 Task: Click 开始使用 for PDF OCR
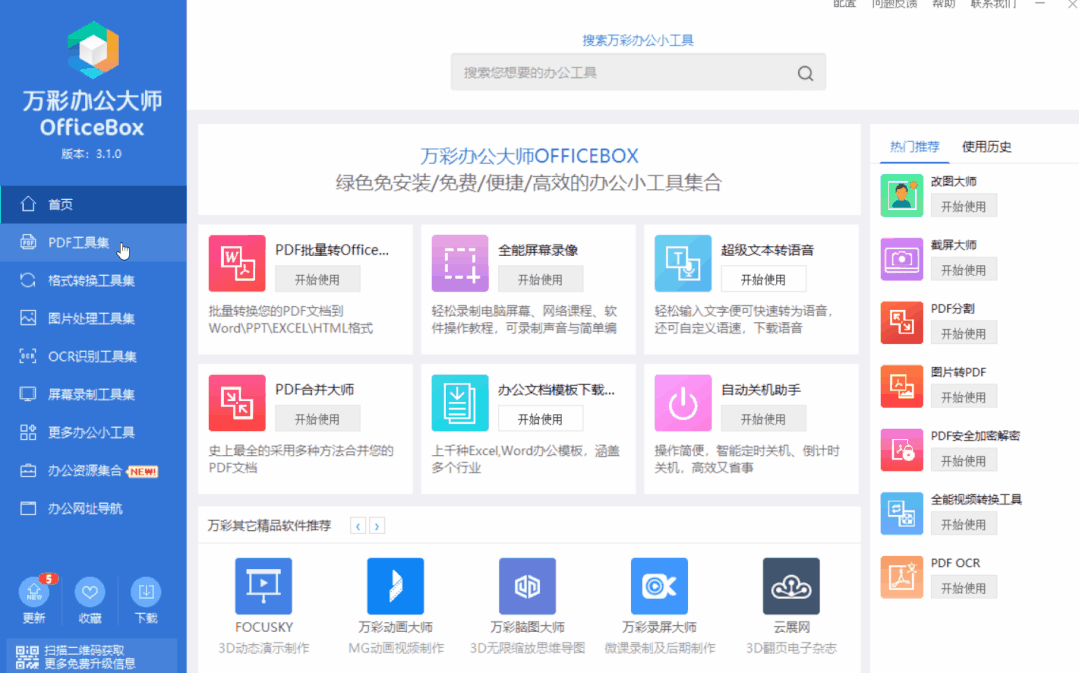click(963, 588)
